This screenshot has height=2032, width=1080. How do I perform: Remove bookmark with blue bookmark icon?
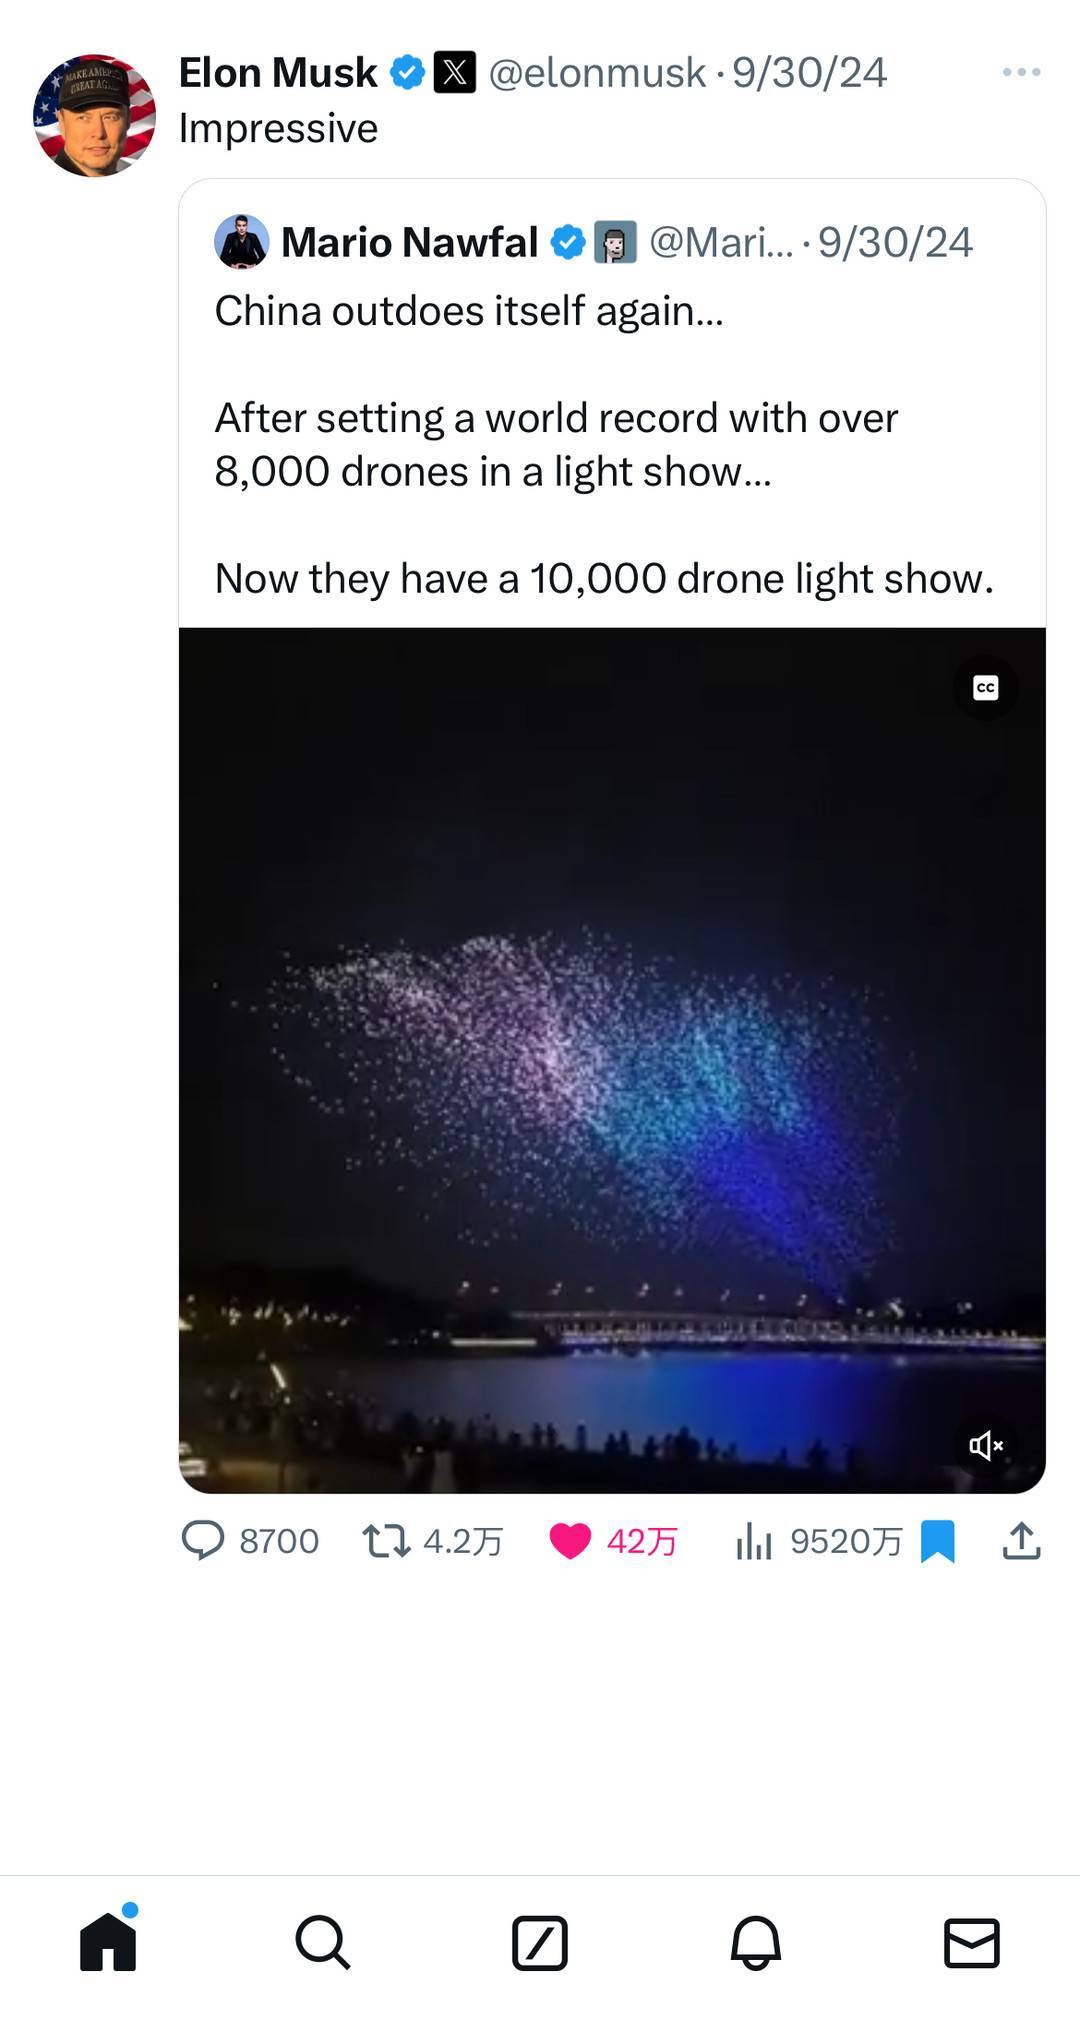(938, 1541)
